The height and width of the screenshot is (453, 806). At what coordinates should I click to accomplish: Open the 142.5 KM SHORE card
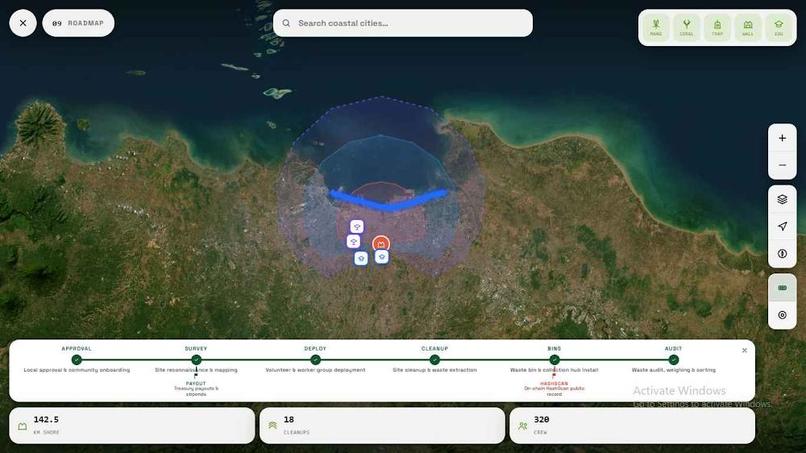(132, 426)
